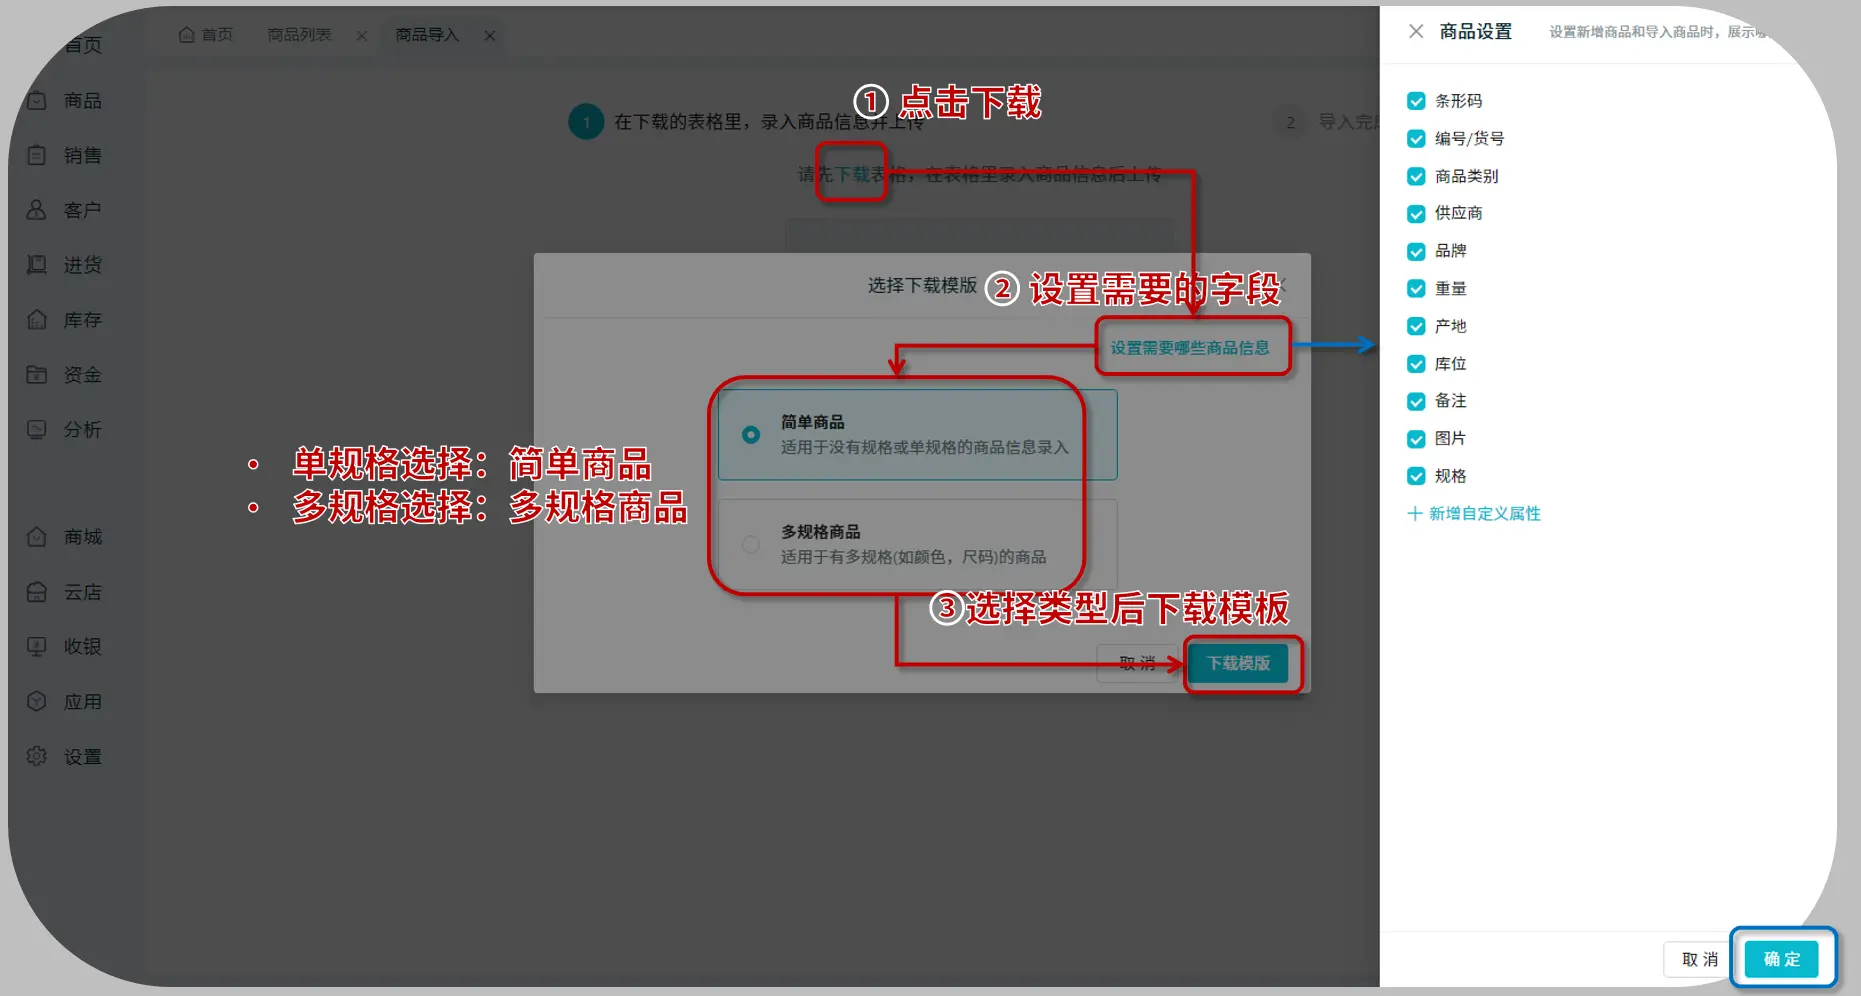Open 收银 from the left sidebar
The image size is (1861, 996).
[x=65, y=647]
